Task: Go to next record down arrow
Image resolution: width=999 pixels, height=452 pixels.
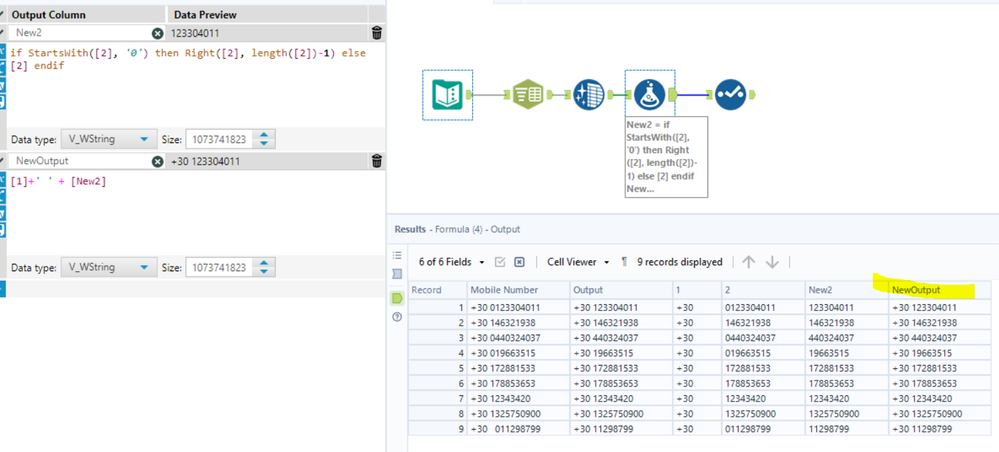Action: pos(772,262)
